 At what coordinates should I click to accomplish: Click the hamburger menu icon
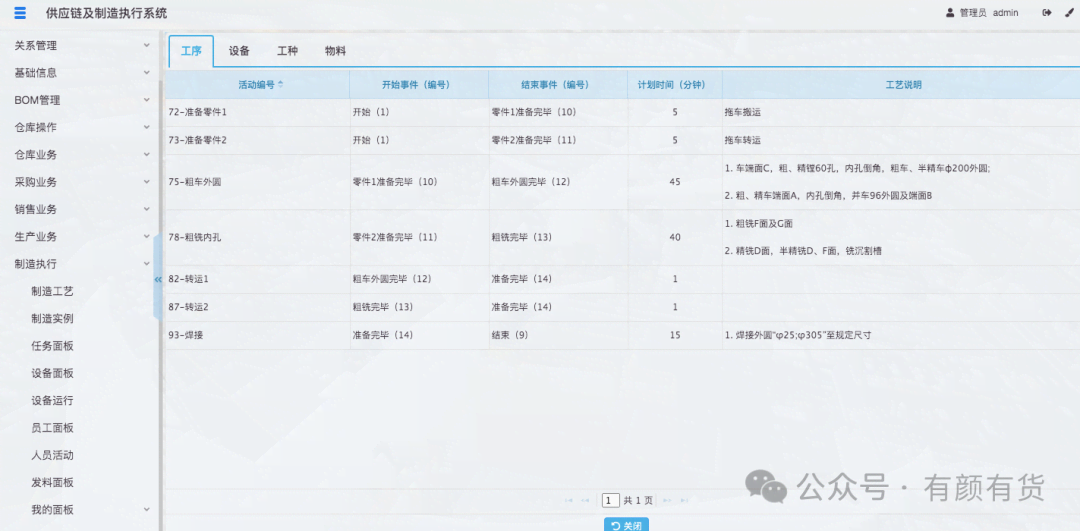[x=20, y=13]
